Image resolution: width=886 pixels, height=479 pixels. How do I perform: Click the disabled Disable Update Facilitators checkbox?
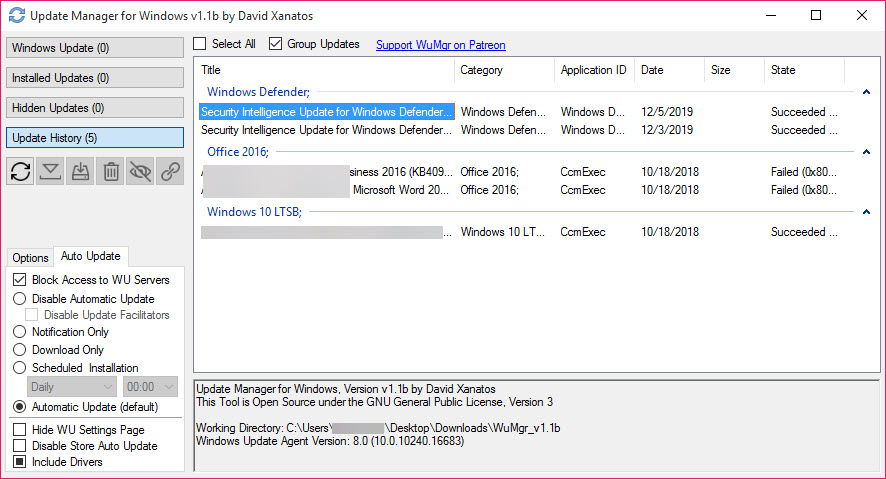click(32, 315)
